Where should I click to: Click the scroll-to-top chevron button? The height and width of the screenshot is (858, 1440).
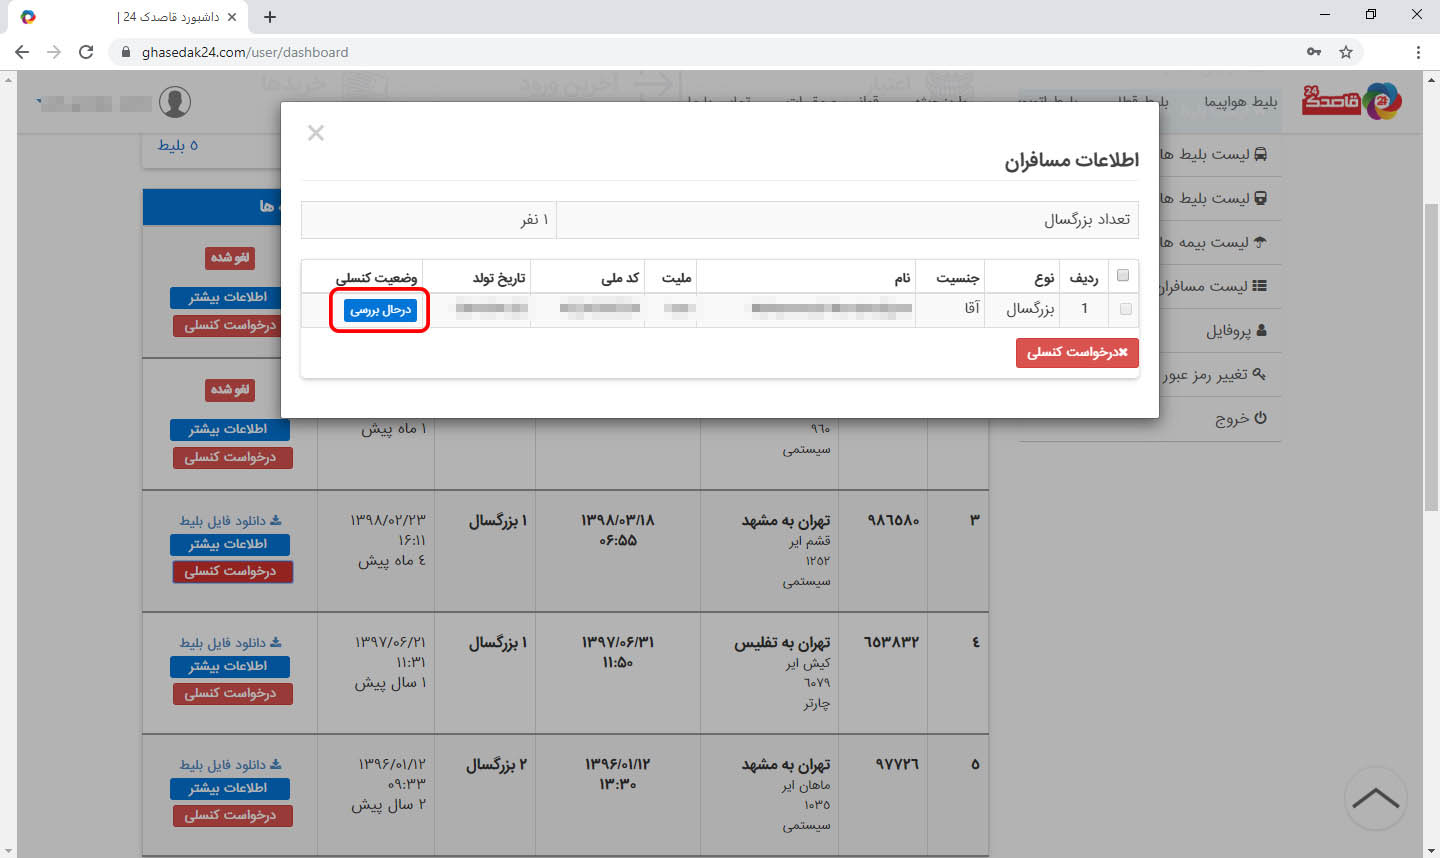tap(1376, 798)
